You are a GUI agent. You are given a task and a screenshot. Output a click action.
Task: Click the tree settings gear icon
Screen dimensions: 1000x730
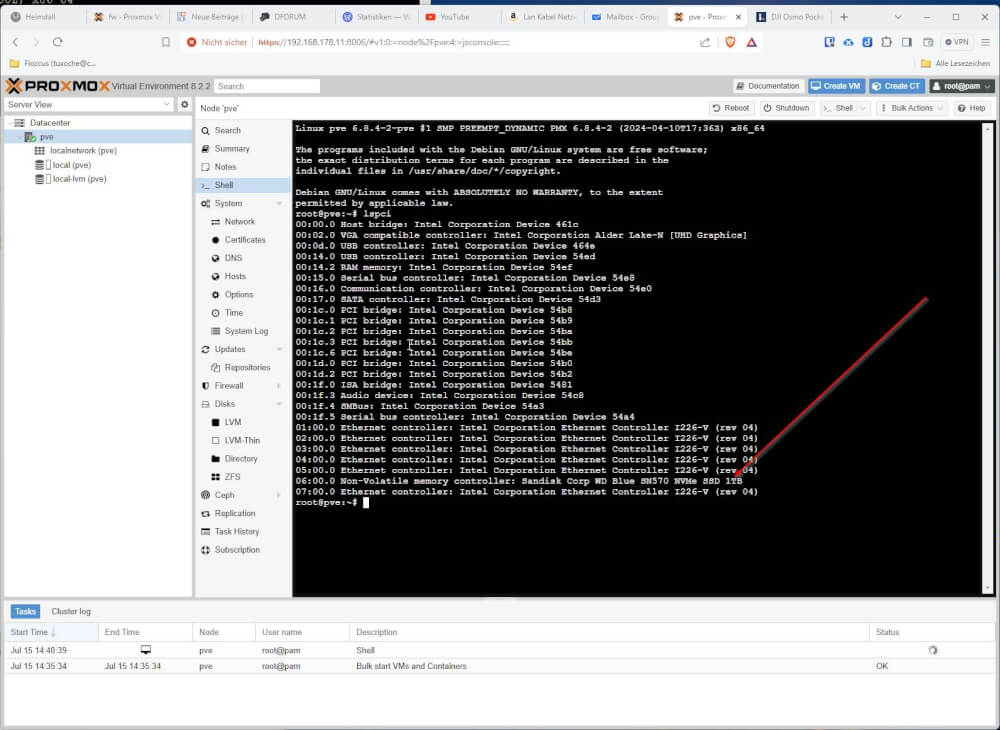184,105
